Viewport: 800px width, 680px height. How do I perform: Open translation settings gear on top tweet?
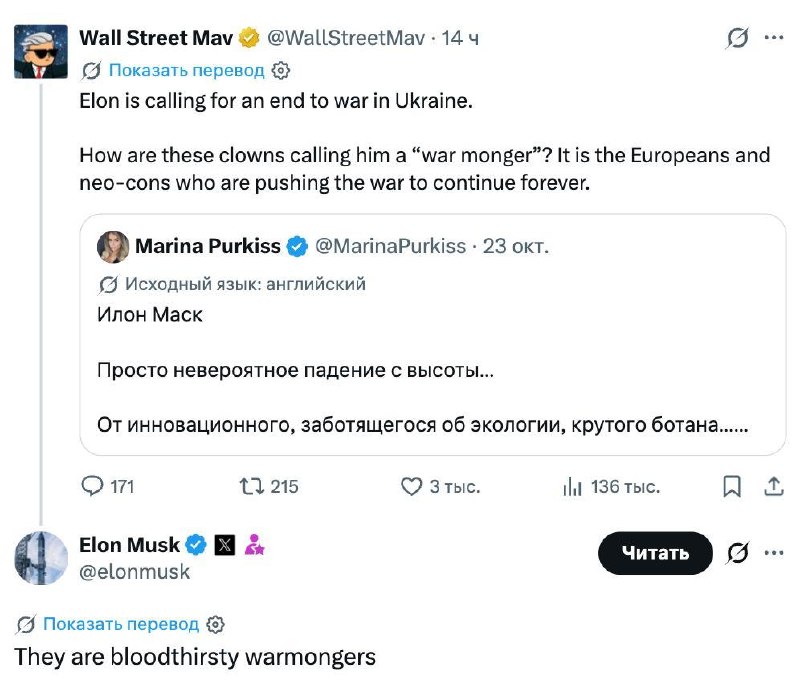281,70
